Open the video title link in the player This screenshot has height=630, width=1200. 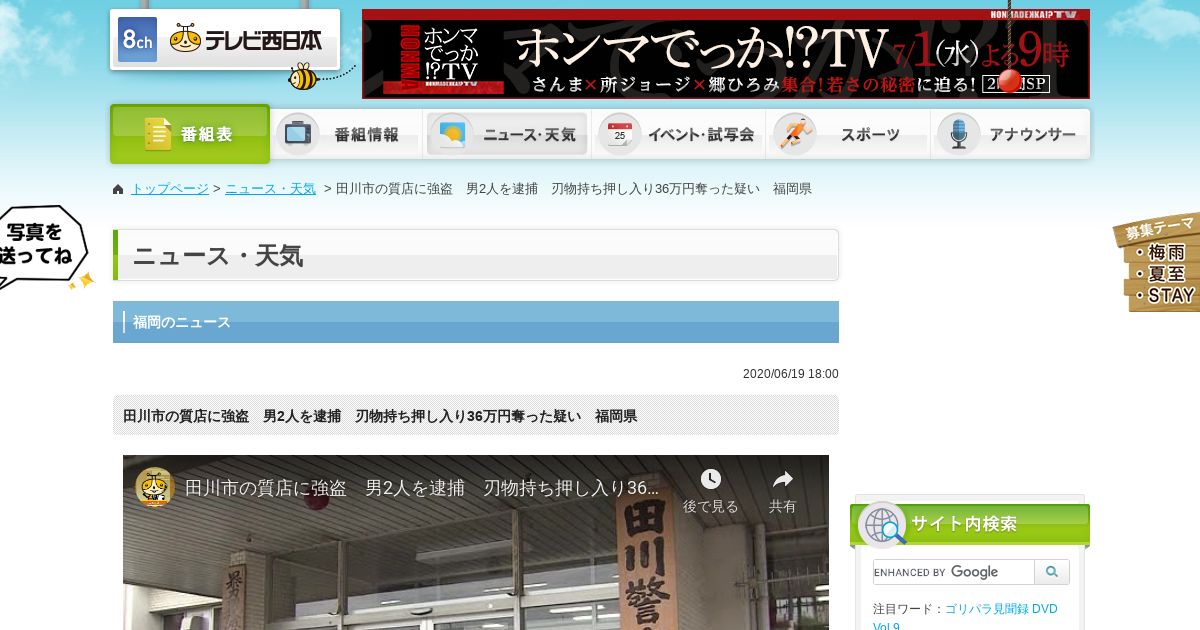pos(422,488)
